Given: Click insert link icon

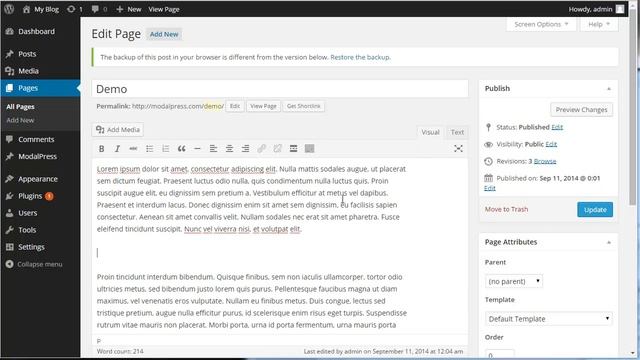Looking at the screenshot, I should 261,149.
